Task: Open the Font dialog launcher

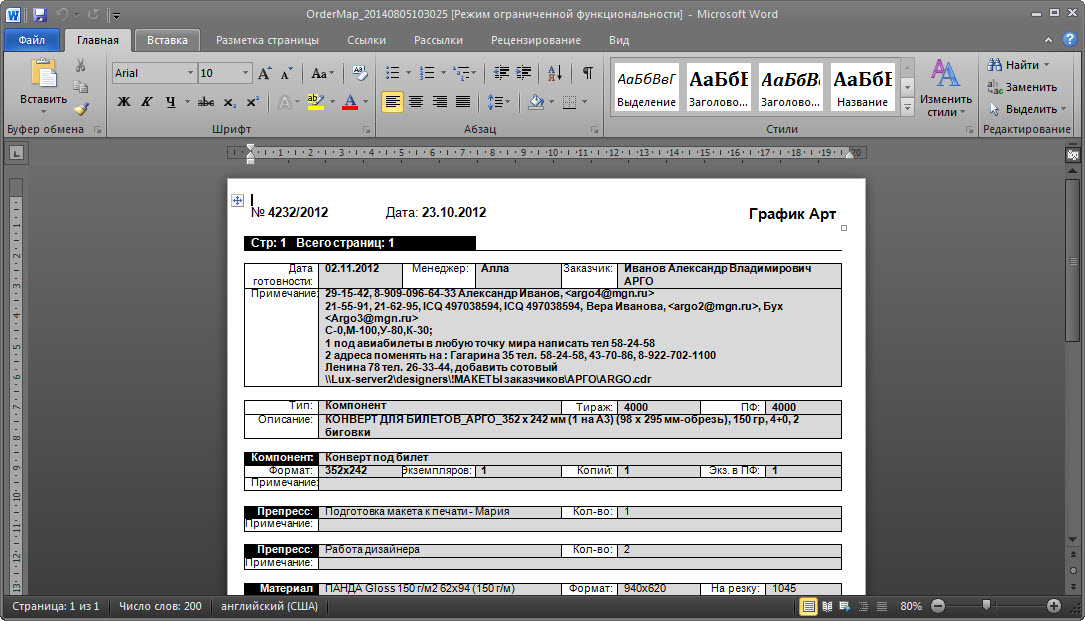Action: pyautogui.click(x=367, y=129)
